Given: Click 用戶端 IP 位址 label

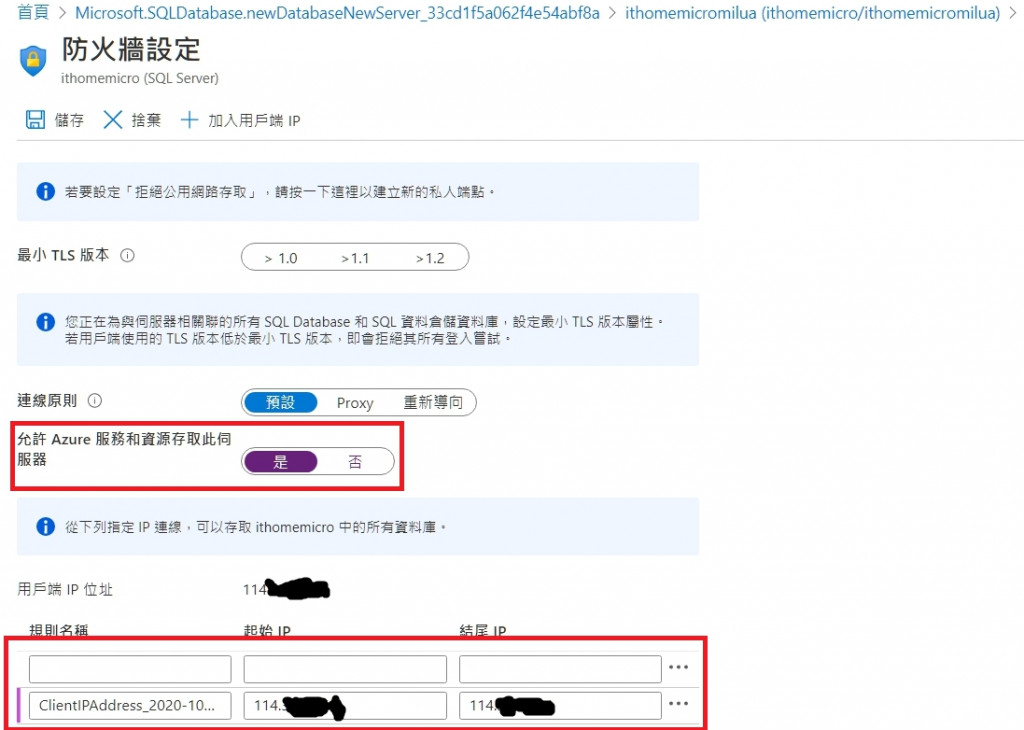Looking at the screenshot, I should point(65,590).
